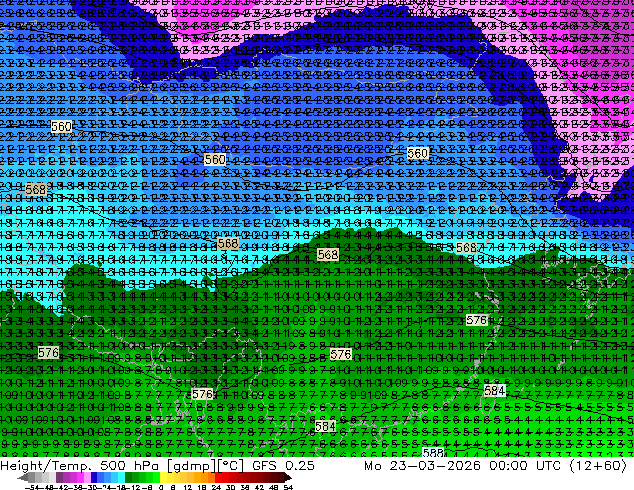
Task: Click the dark maroon right arrow of legend
Action: pos(288,477)
